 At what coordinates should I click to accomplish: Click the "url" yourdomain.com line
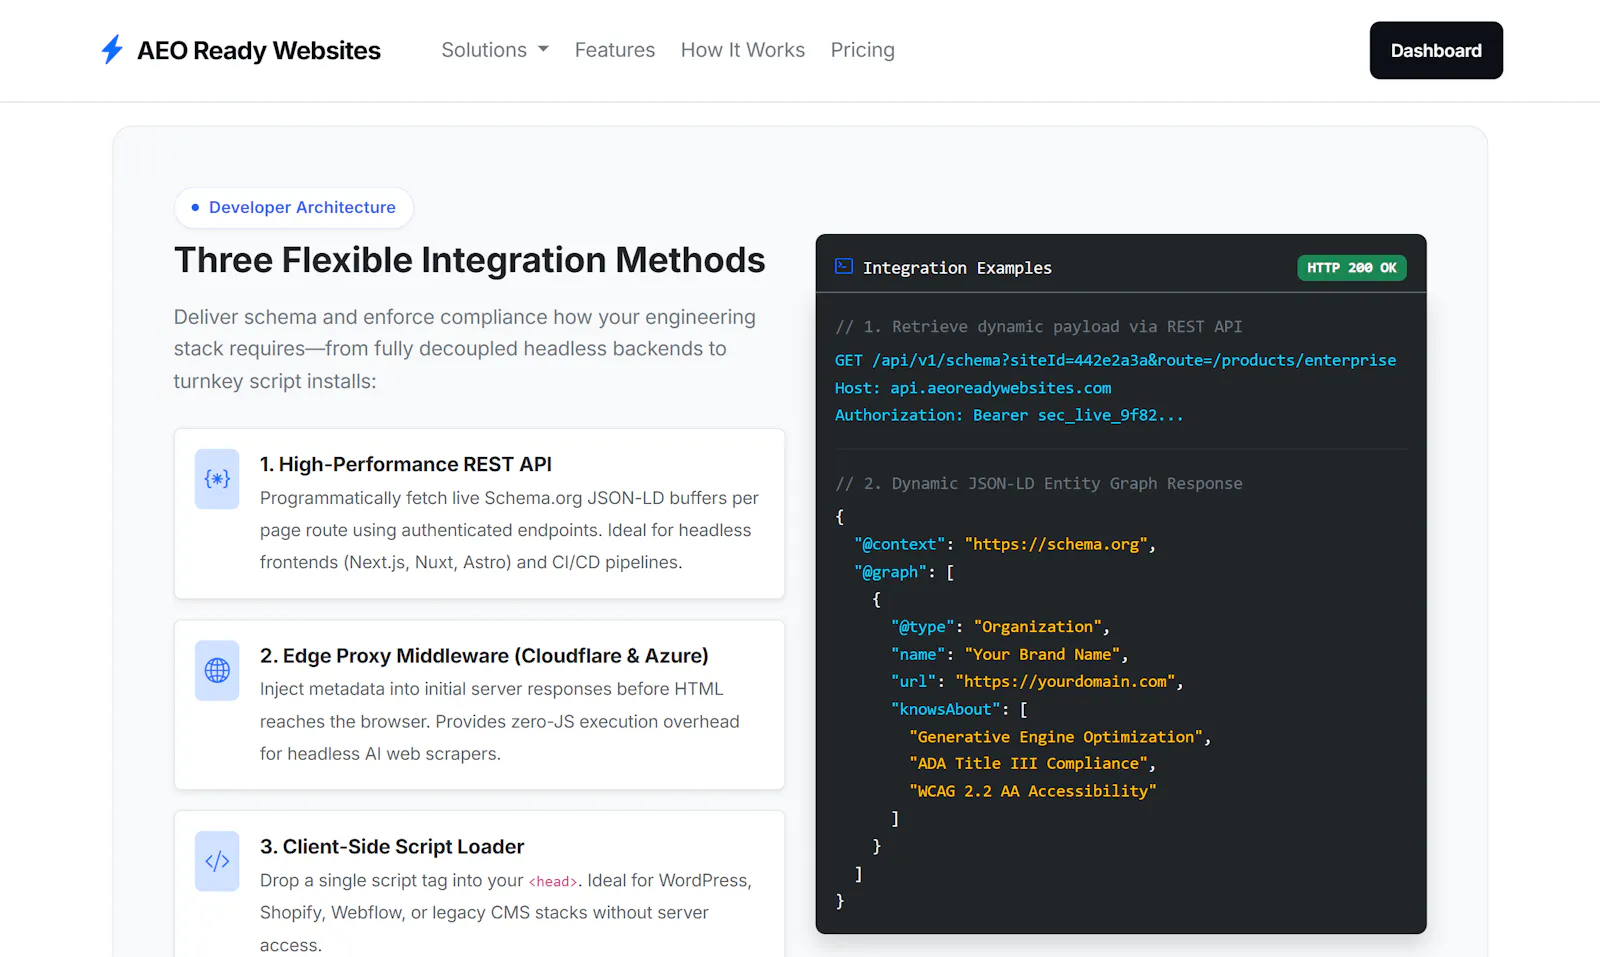1037,681
